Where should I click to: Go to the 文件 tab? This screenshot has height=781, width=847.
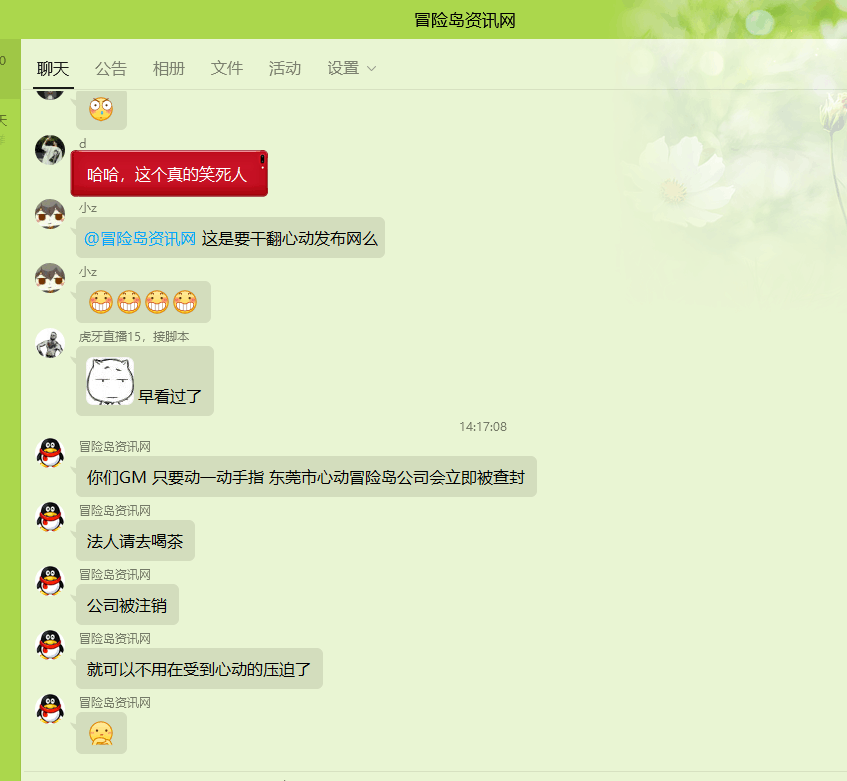227,68
